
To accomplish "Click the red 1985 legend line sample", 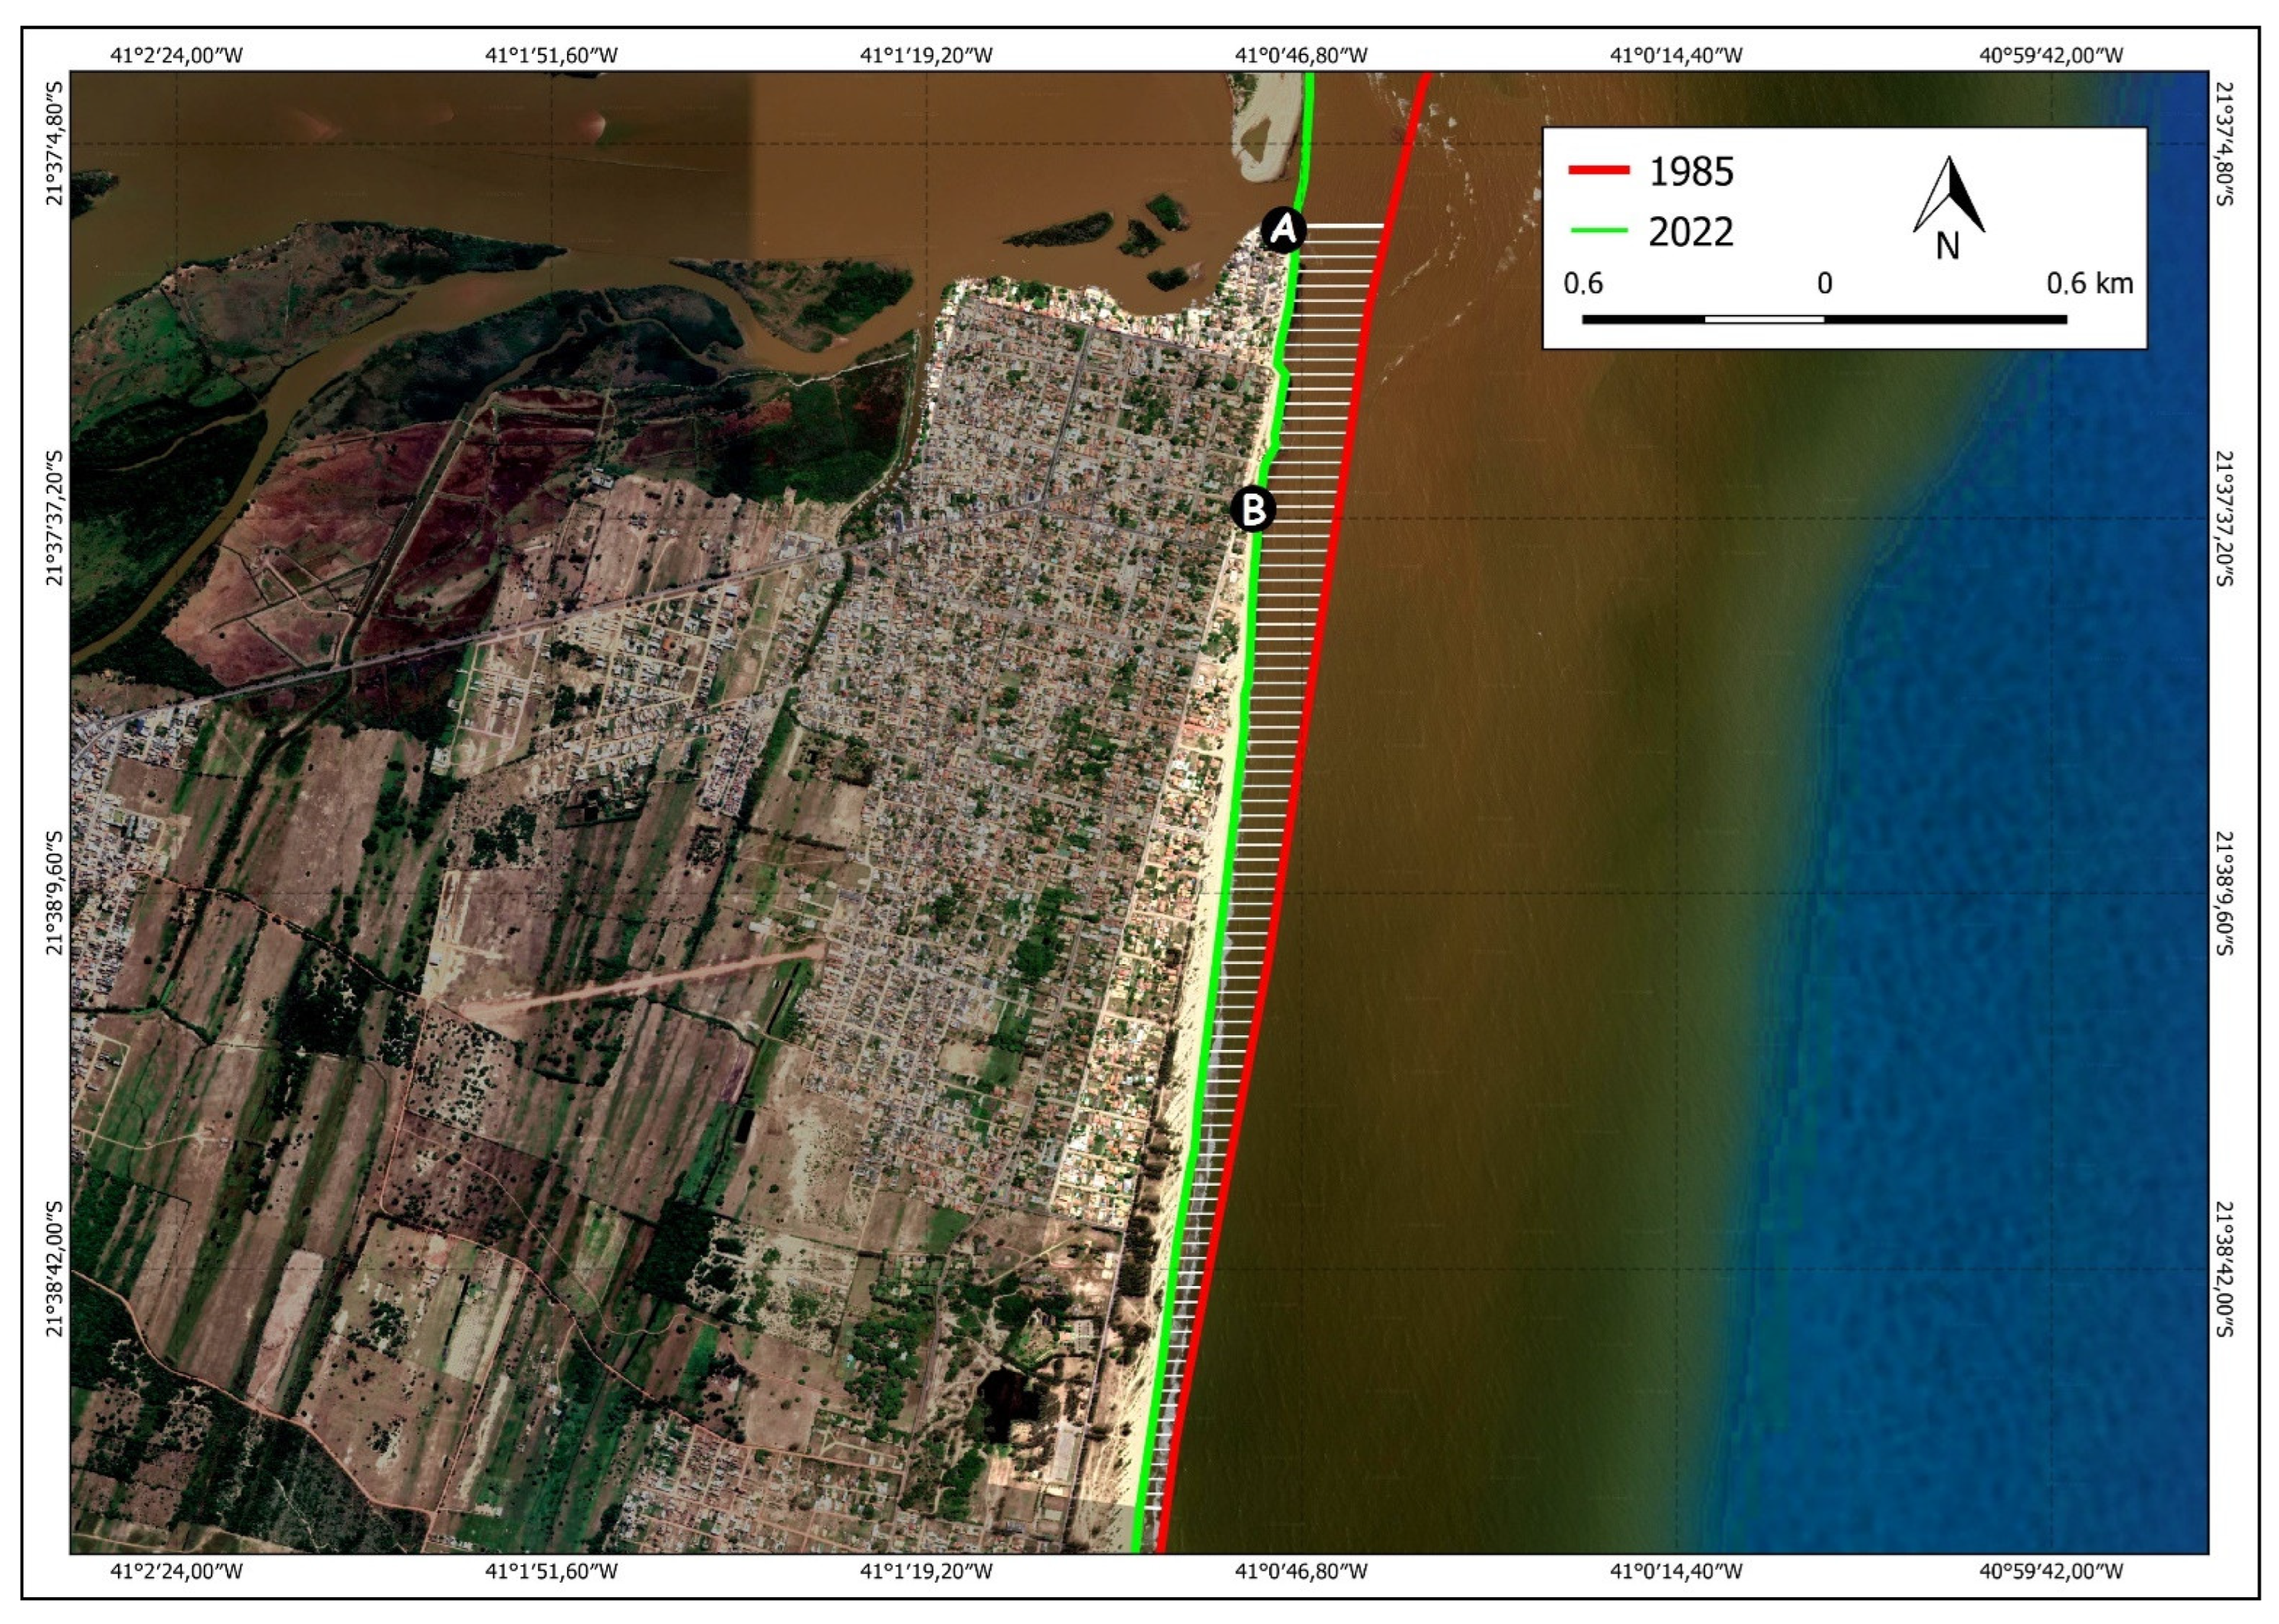I will [1599, 170].
